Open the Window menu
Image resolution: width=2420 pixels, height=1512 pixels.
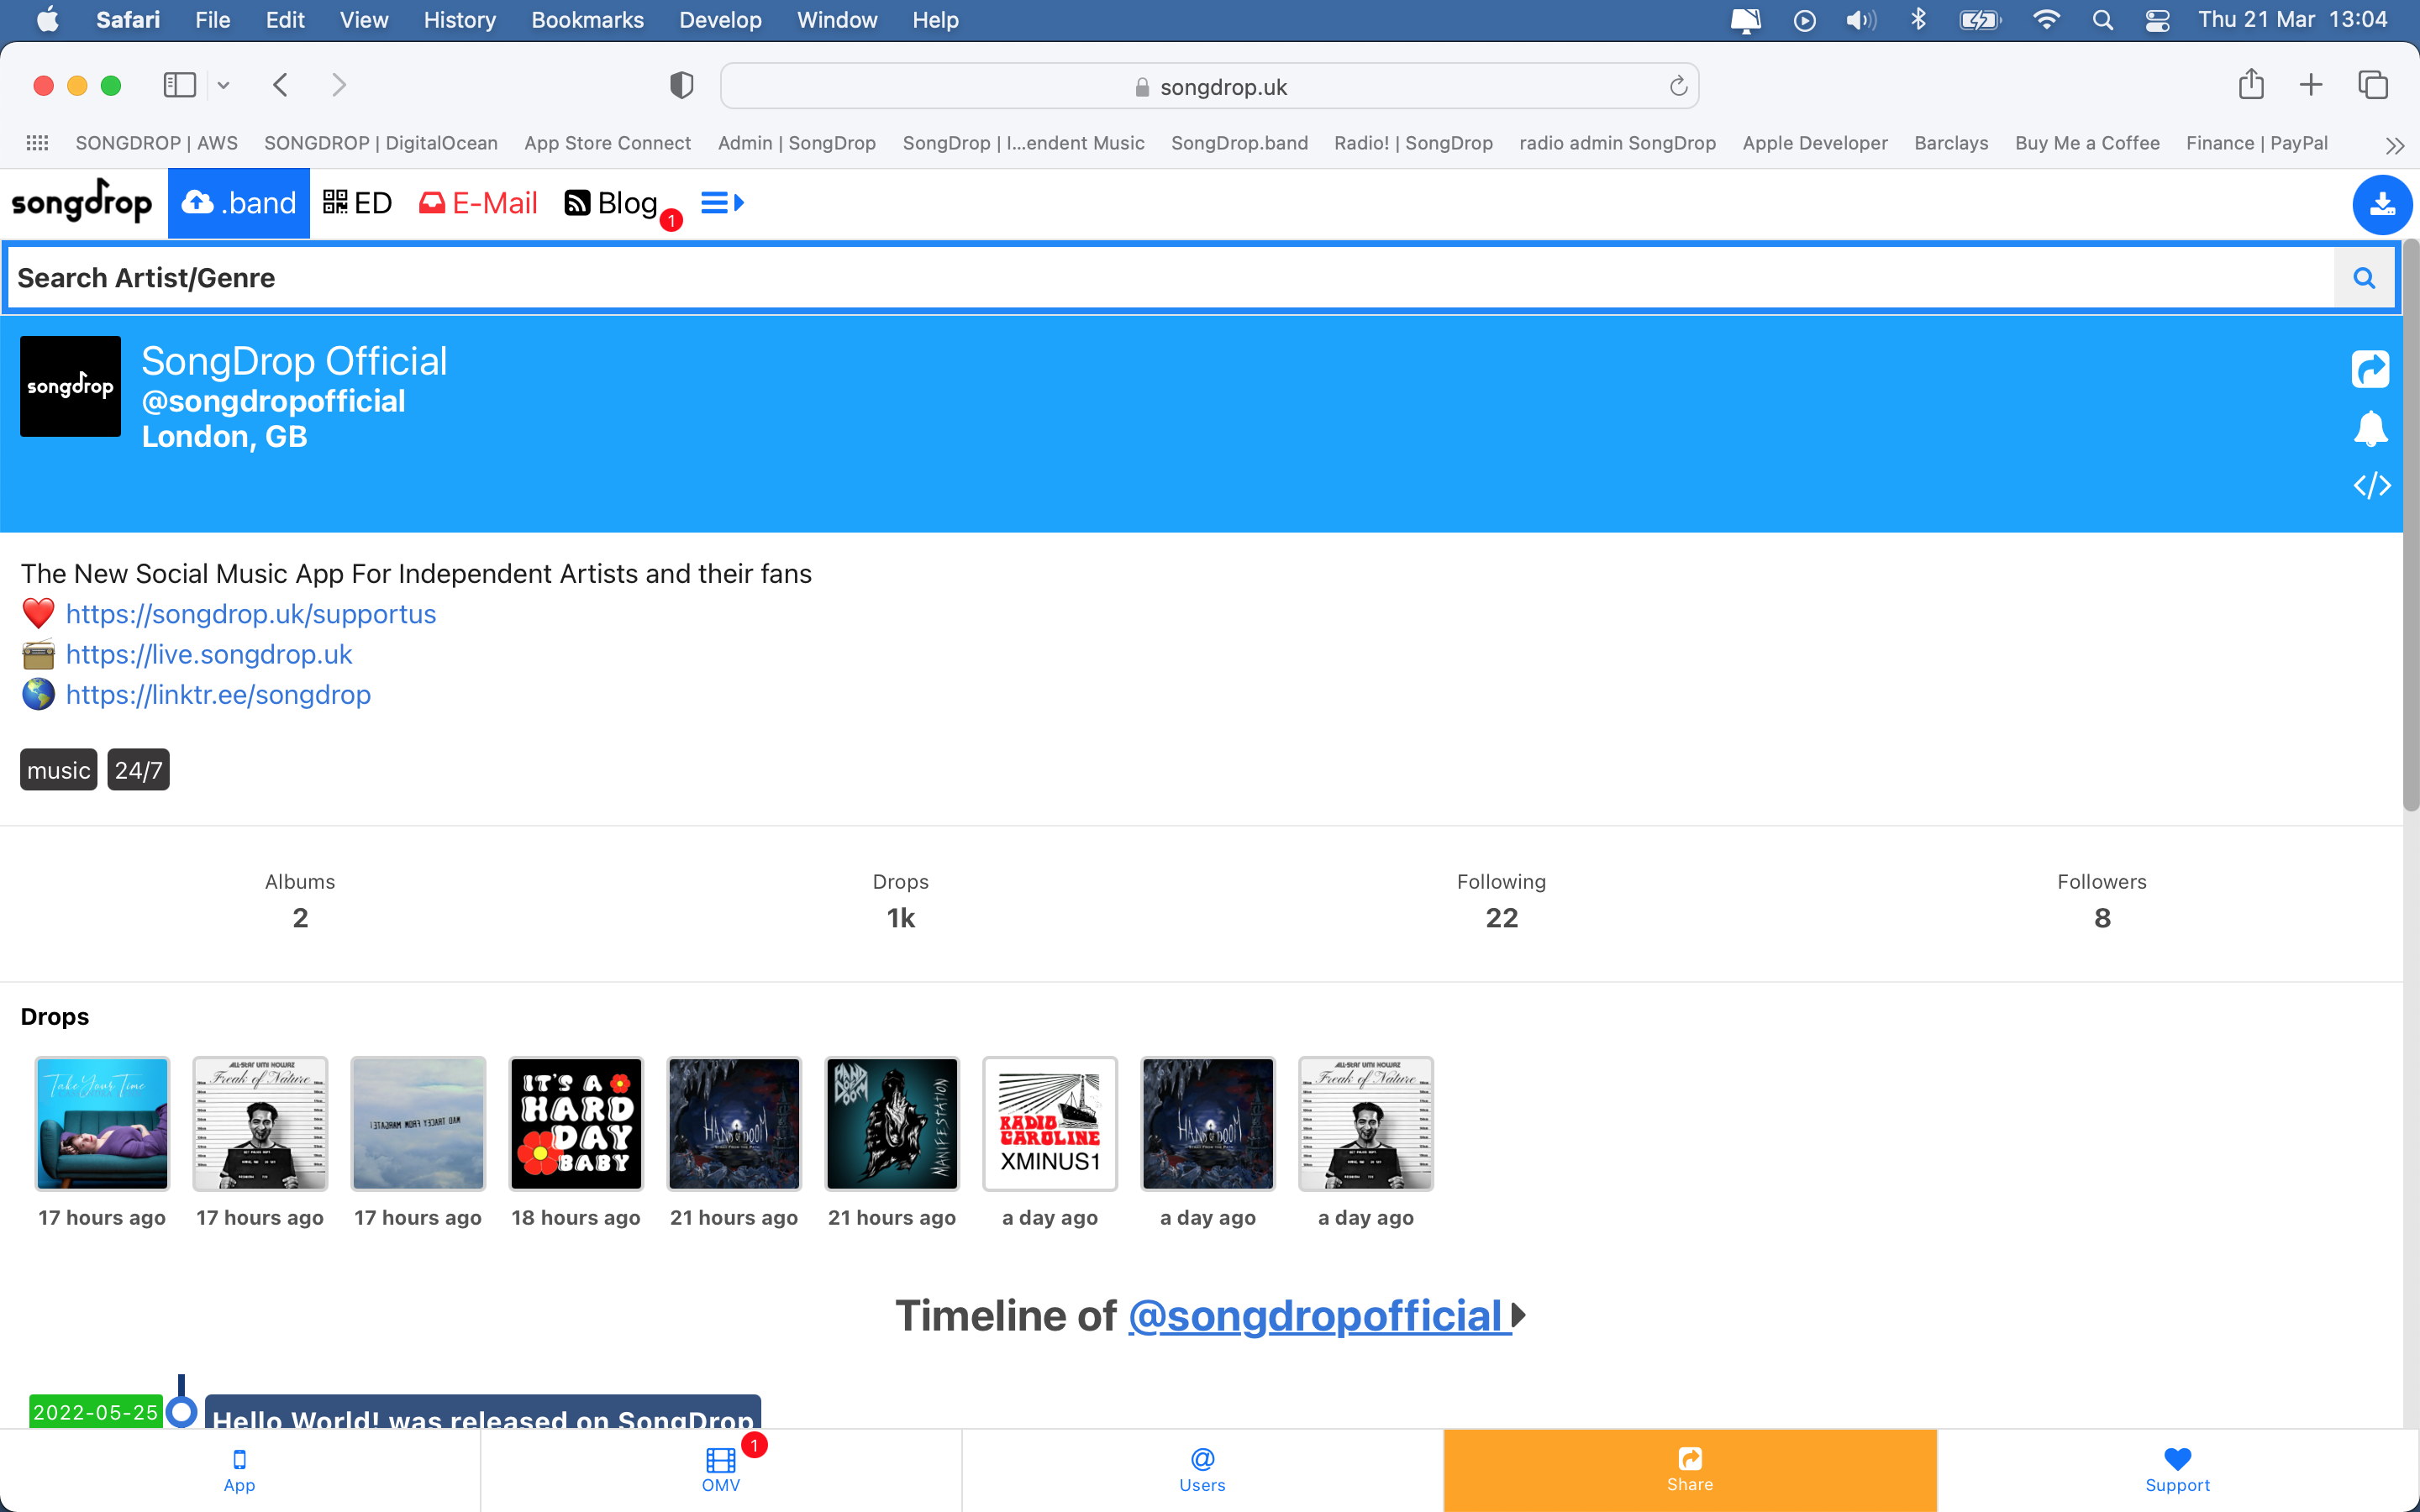tap(837, 20)
